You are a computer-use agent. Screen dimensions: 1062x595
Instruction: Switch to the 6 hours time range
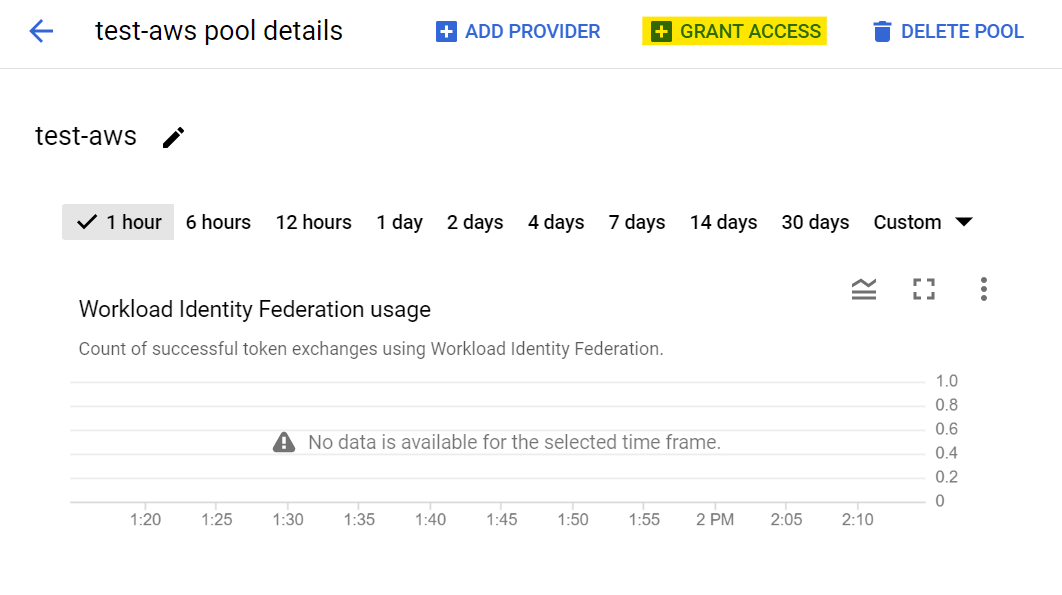pos(218,222)
